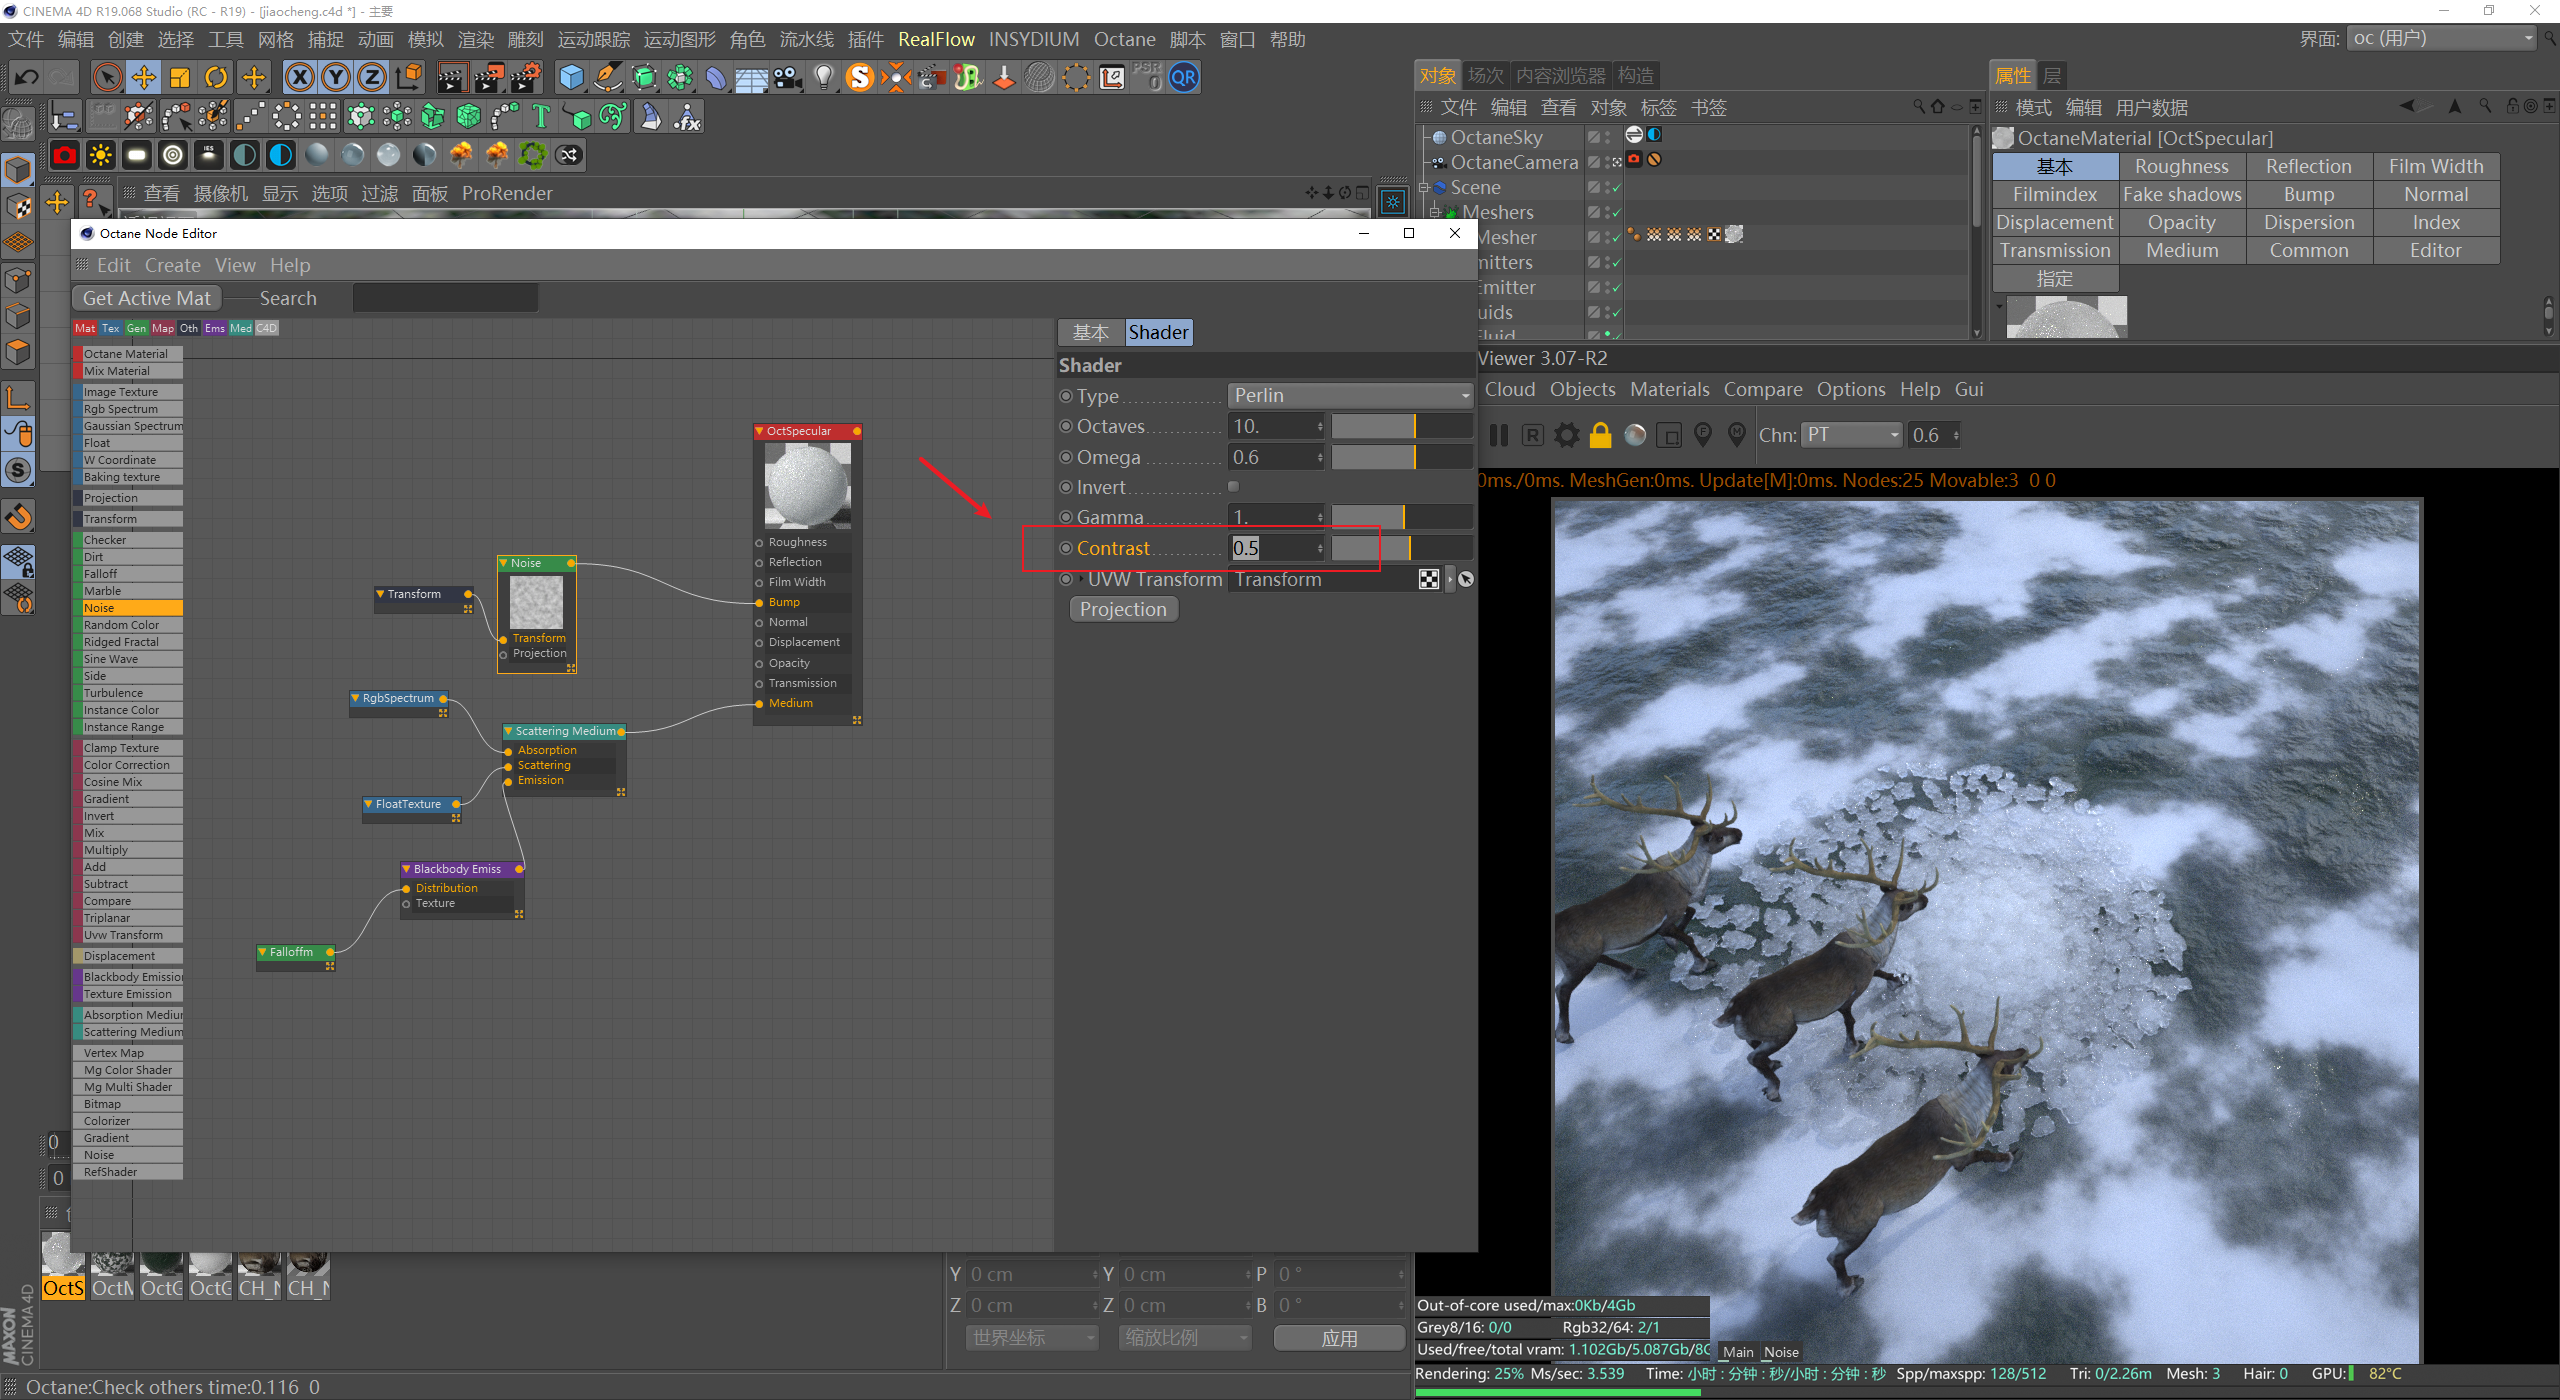The height and width of the screenshot is (1400, 2560).
Task: Open the Type Perlin dropdown
Action: coord(1349,396)
